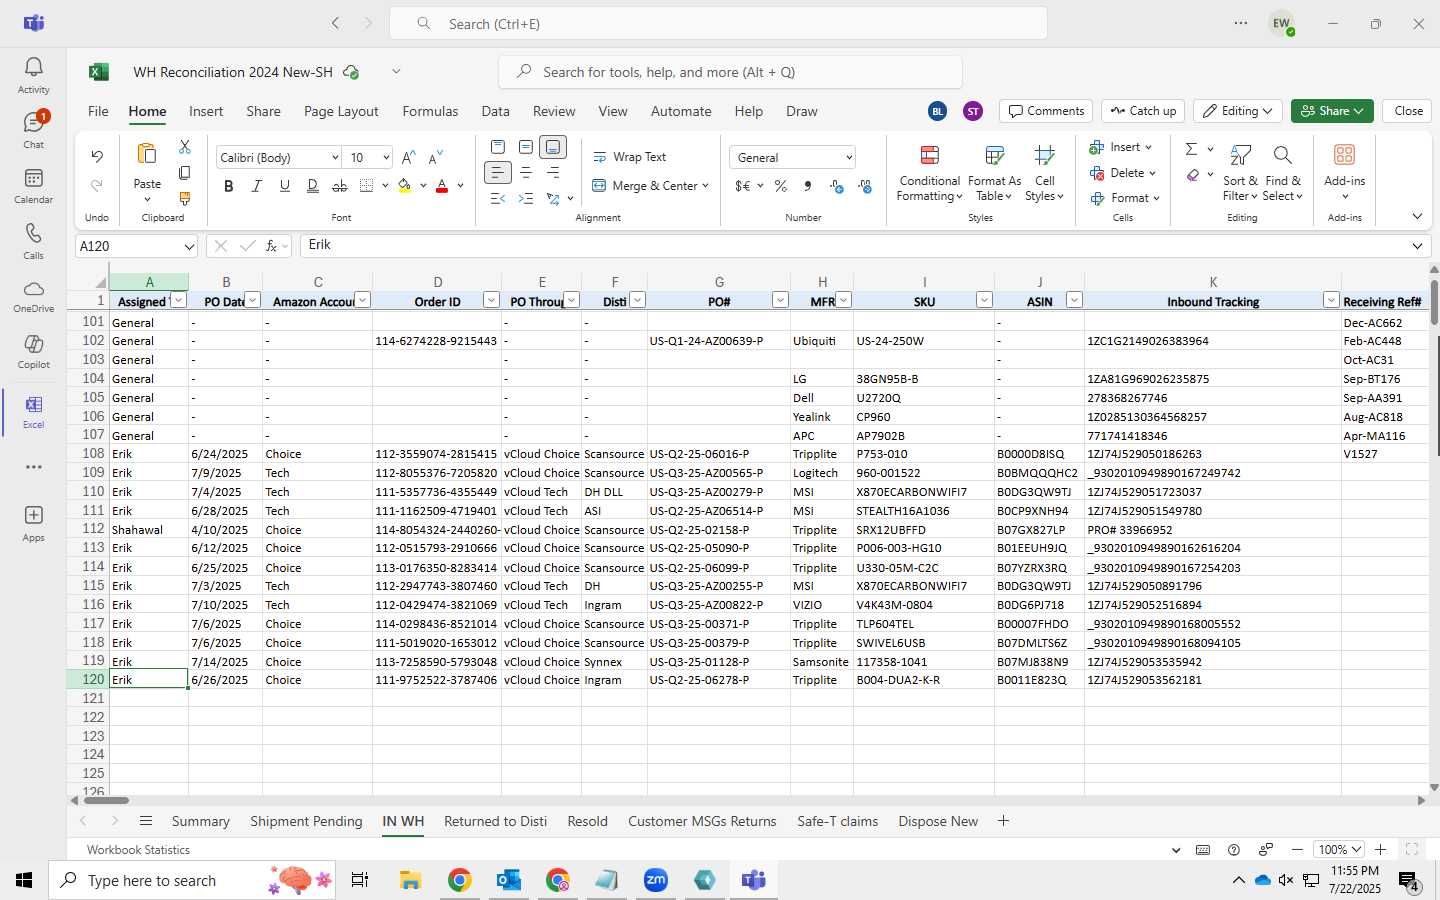Open Conditional Formatting
The image size is (1440, 900).
tap(929, 173)
